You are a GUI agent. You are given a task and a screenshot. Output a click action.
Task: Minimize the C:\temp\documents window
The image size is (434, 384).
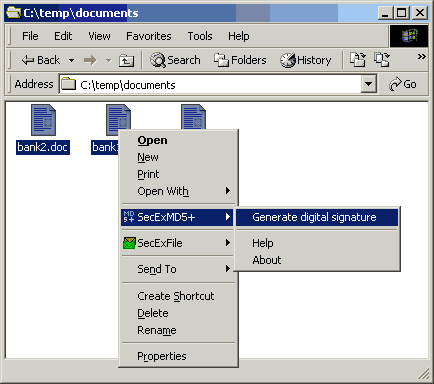pyautogui.click(x=385, y=13)
